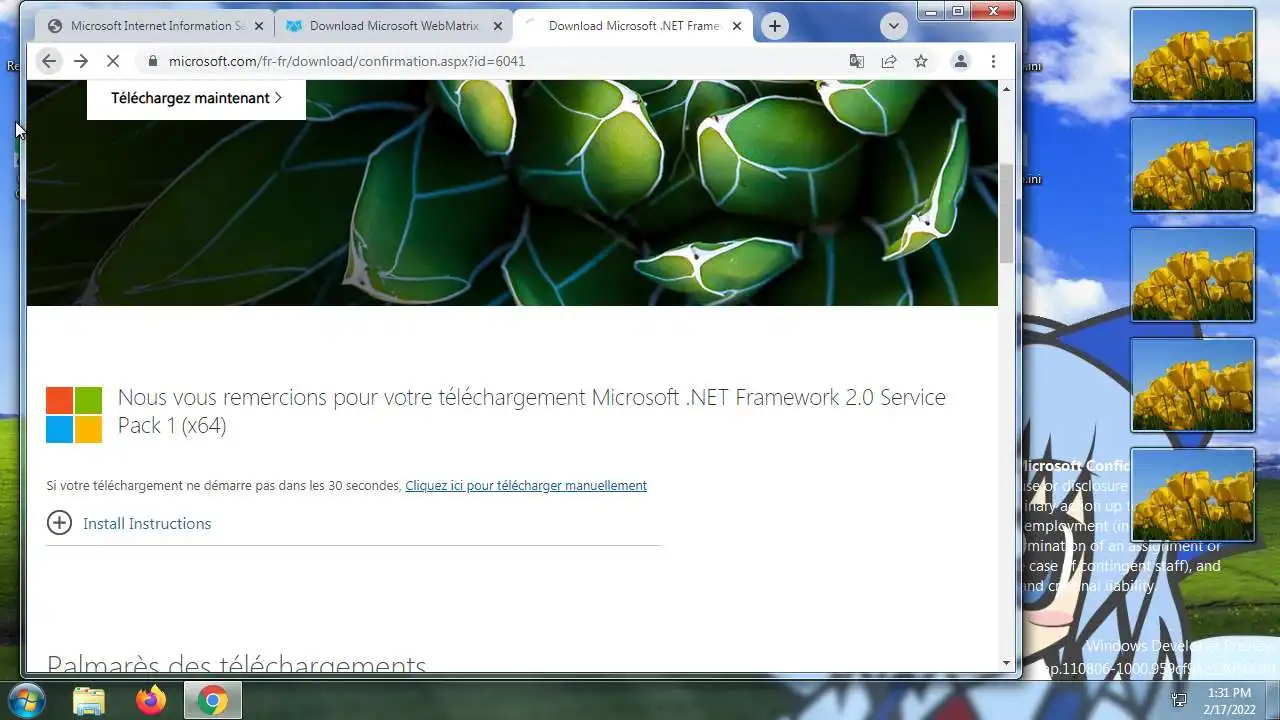Viewport: 1280px width, 720px height.
Task: Open Windows Explorer from the taskbar
Action: (89, 700)
